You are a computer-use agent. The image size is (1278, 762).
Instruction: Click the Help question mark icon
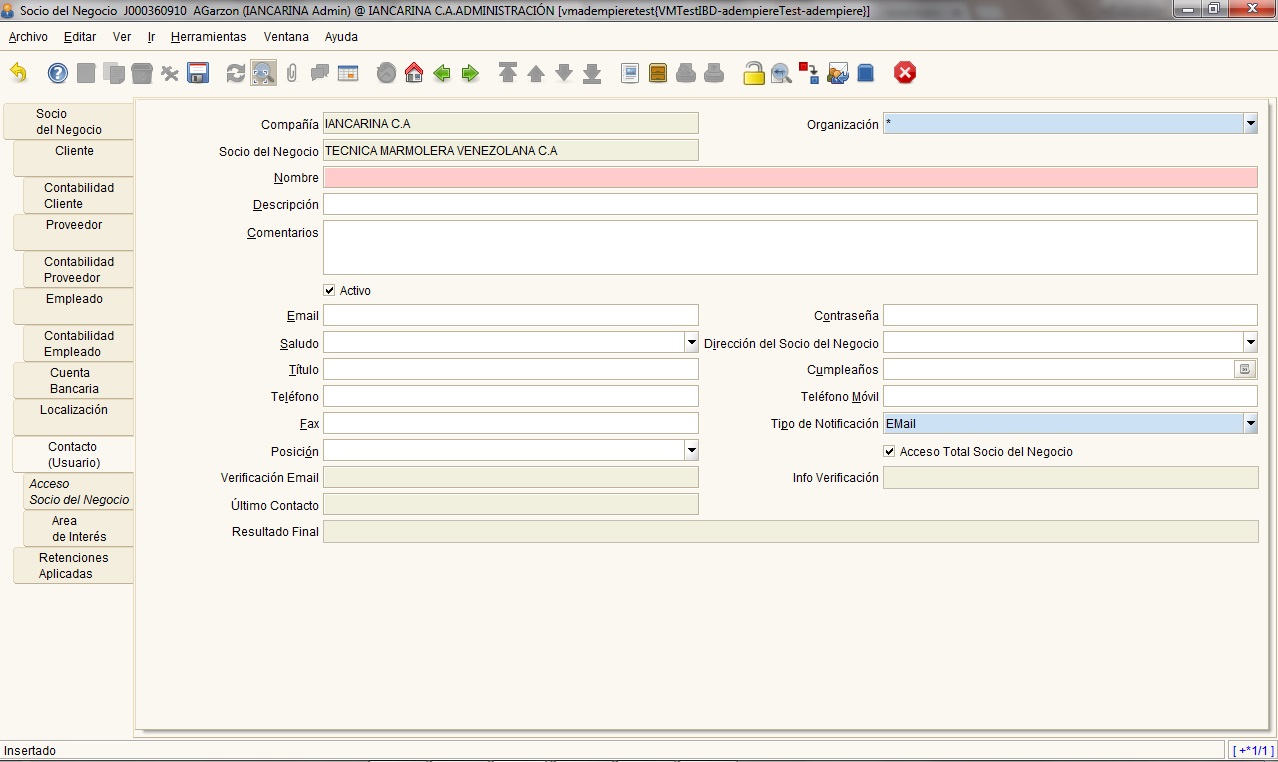58,73
